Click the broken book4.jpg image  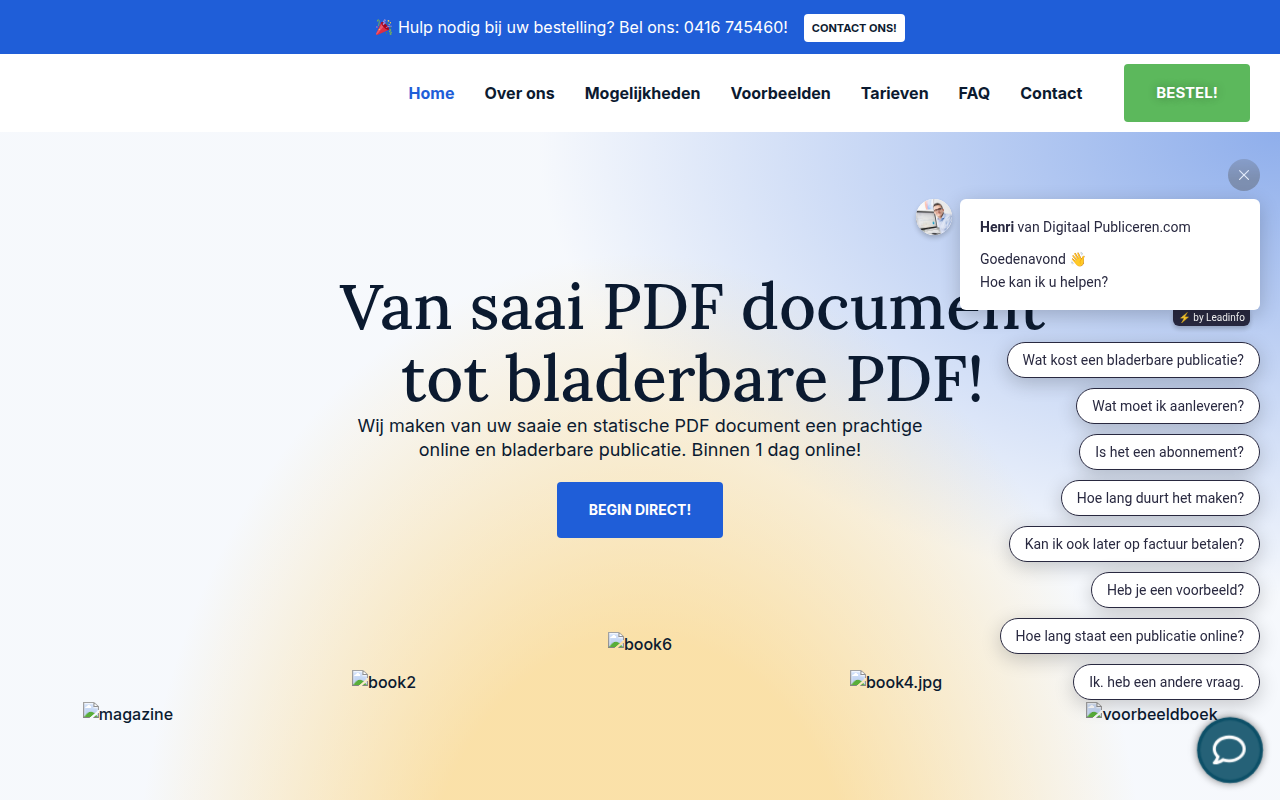pos(896,682)
